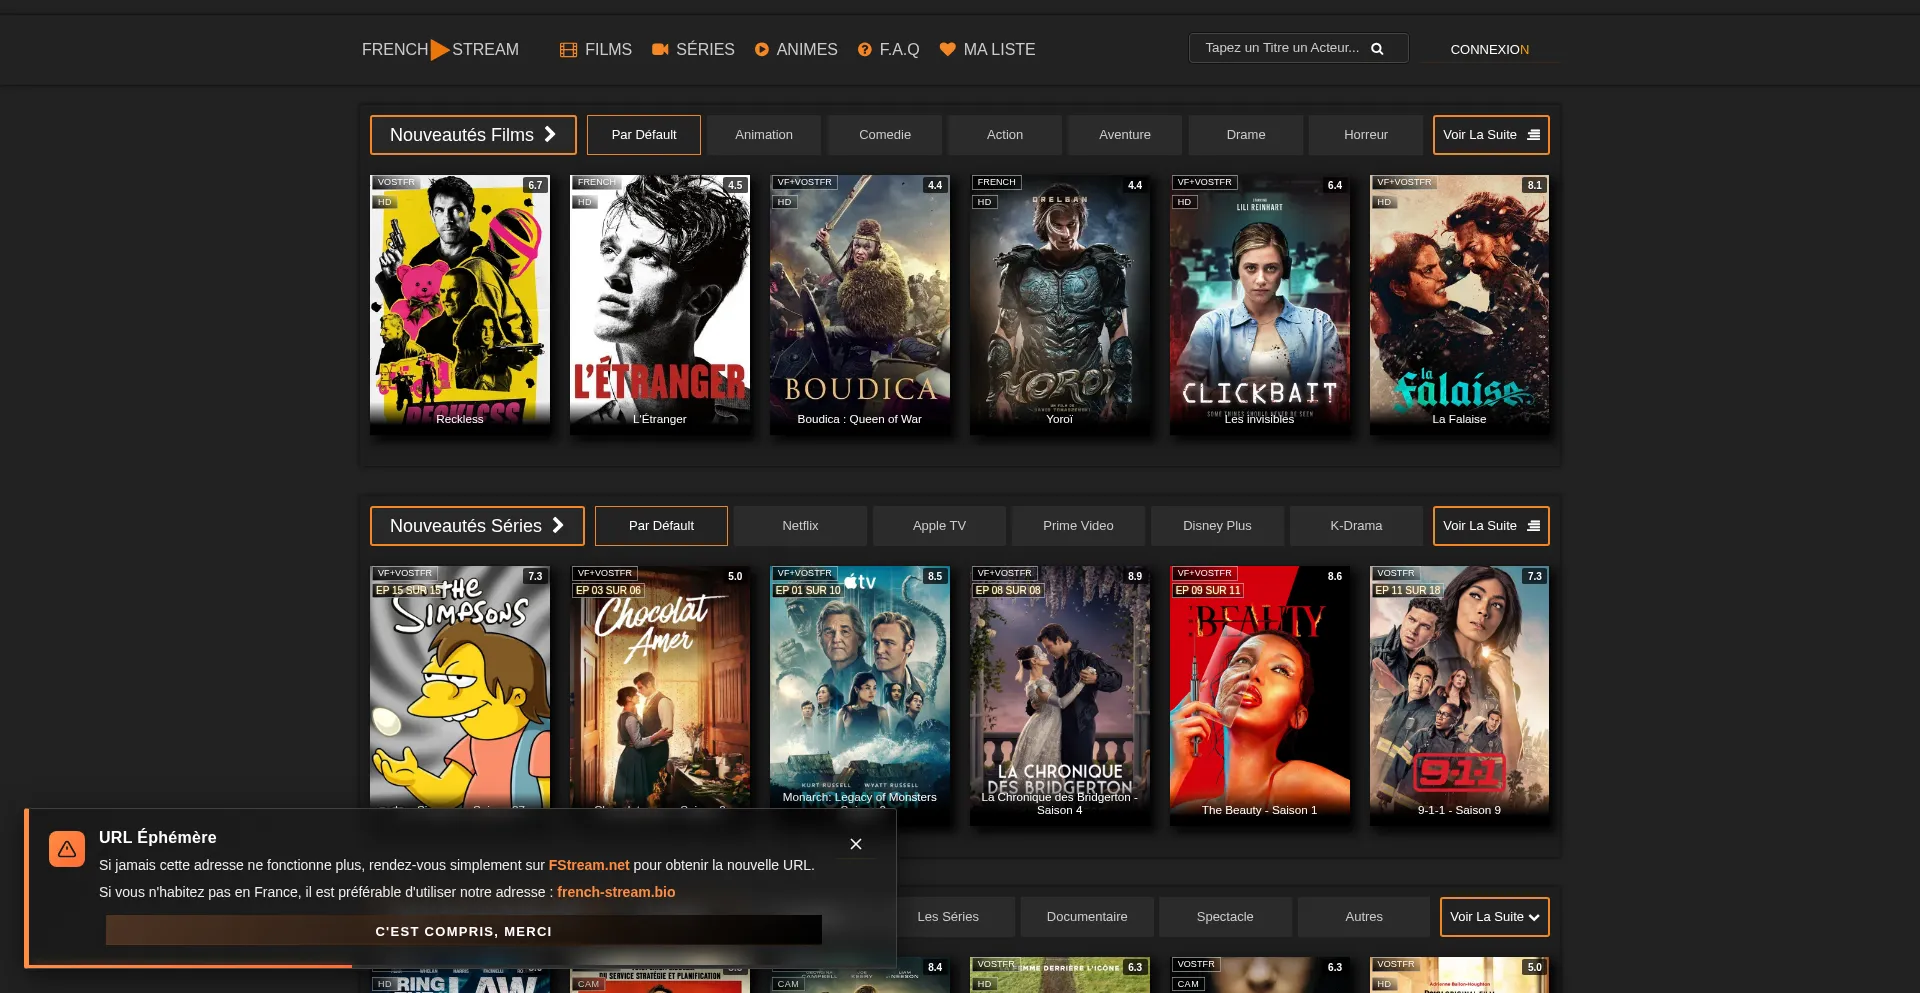Image resolution: width=1920 pixels, height=993 pixels.
Task: Click the Nouveautés Films heading button
Action: 473,135
